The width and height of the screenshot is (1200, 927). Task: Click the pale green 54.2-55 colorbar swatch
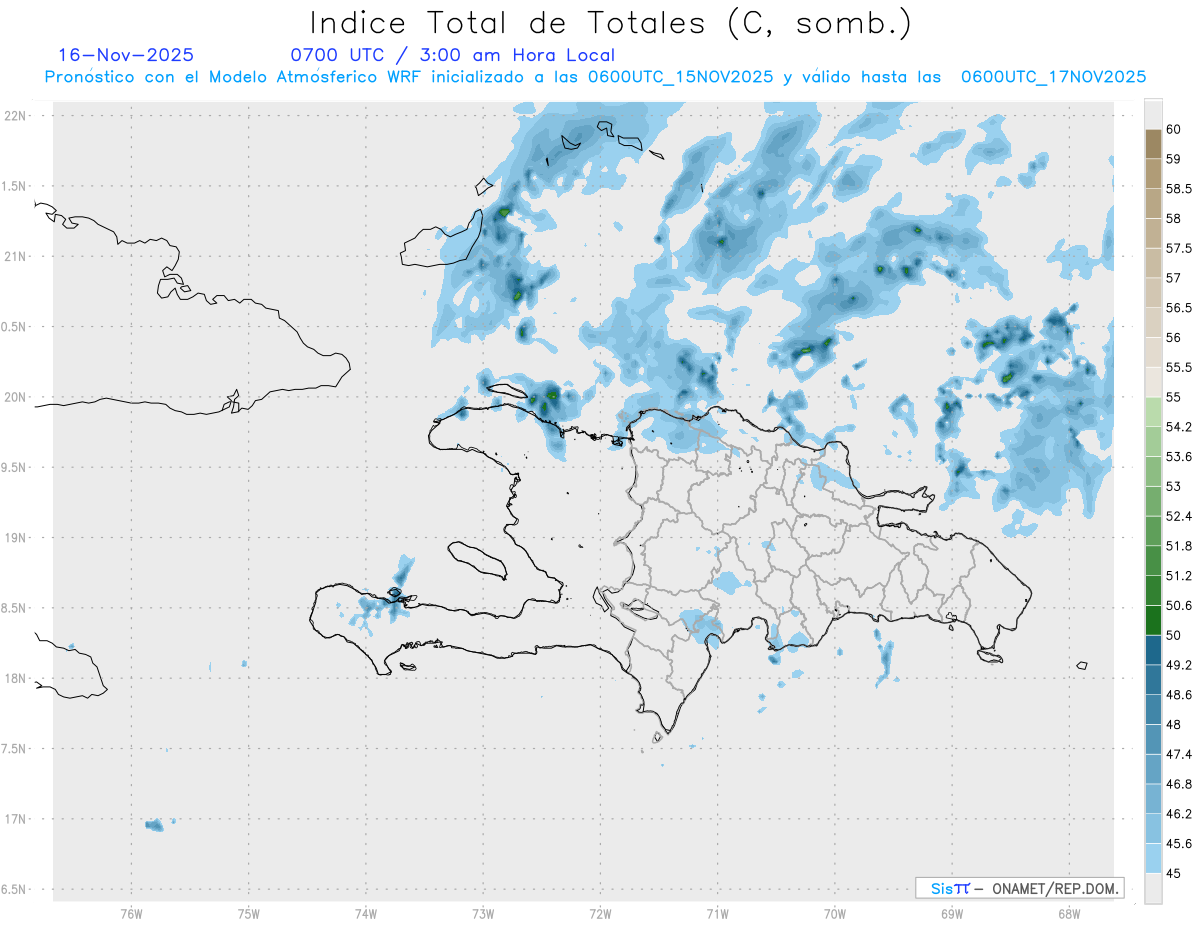pyautogui.click(x=1153, y=412)
